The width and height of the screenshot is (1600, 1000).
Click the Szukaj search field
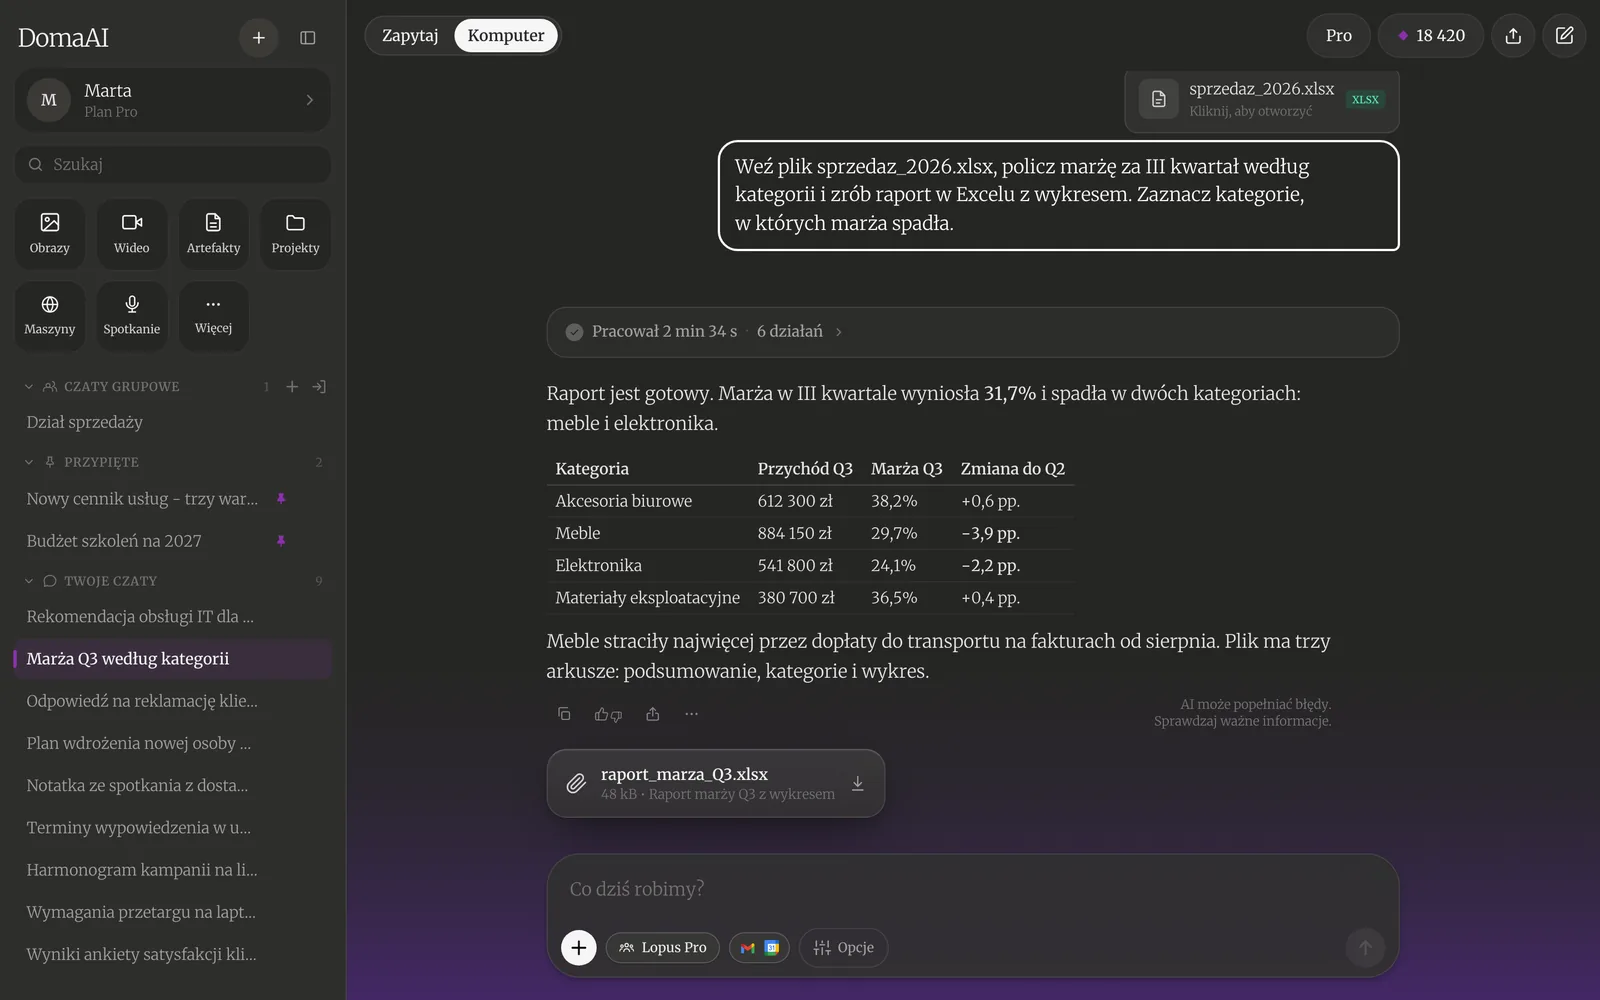pos(173,165)
